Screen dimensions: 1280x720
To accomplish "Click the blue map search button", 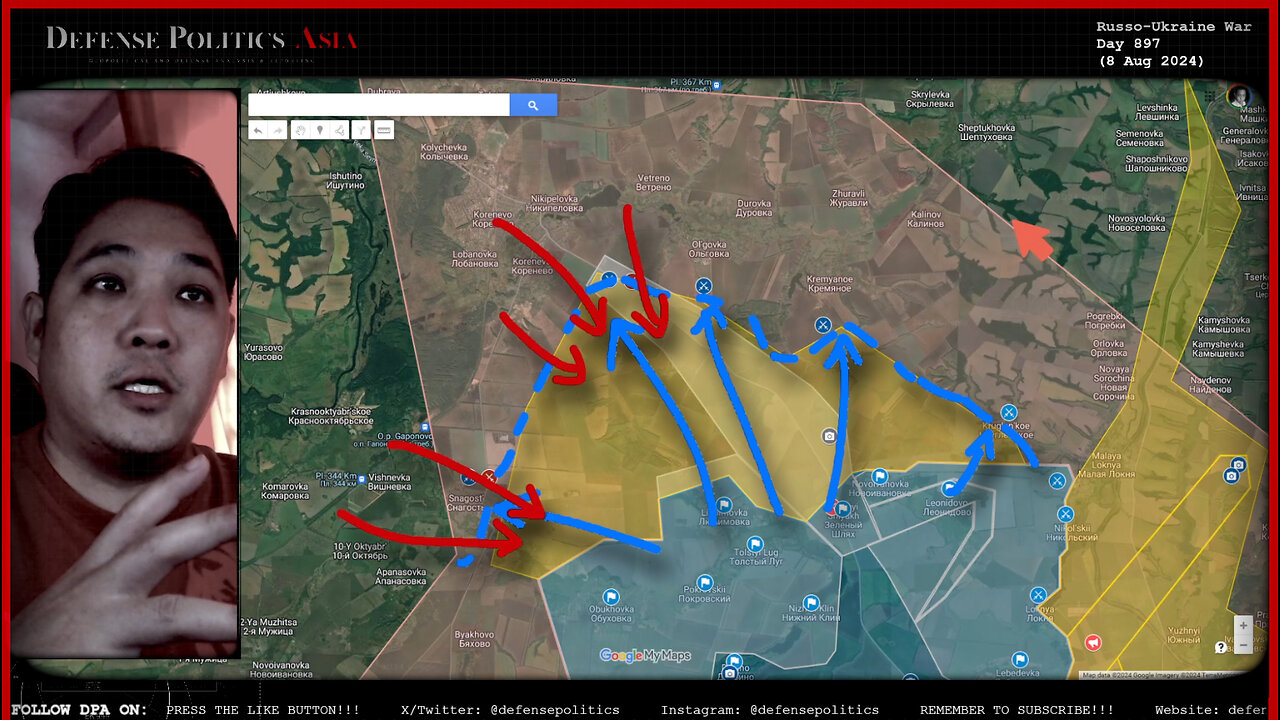I will point(533,105).
